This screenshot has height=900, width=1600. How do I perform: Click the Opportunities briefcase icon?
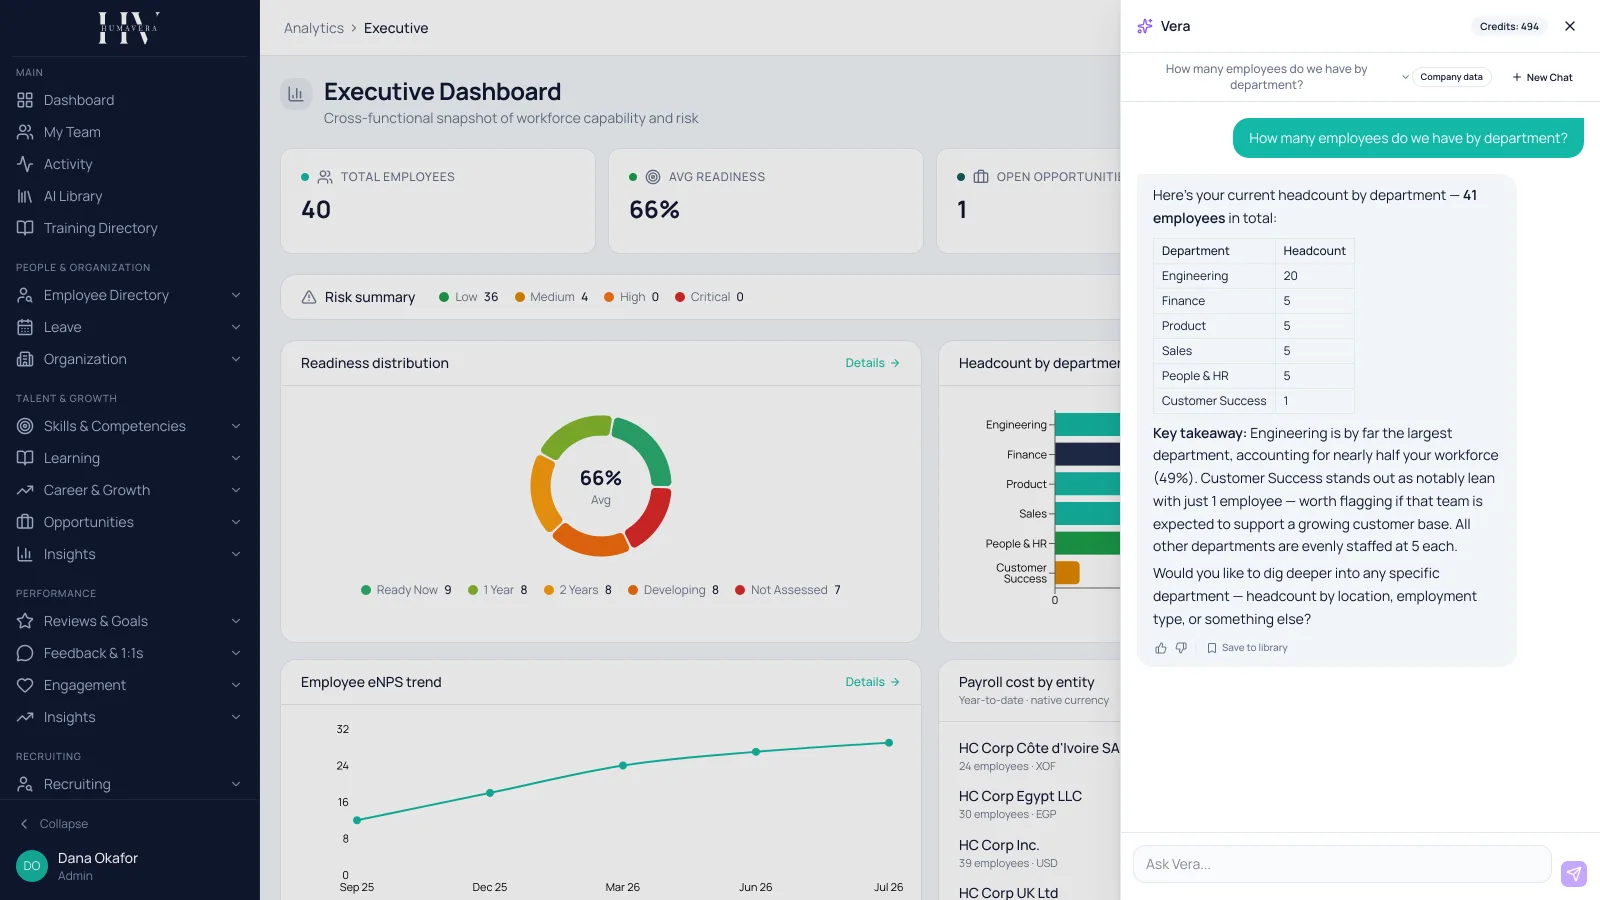[25, 522]
